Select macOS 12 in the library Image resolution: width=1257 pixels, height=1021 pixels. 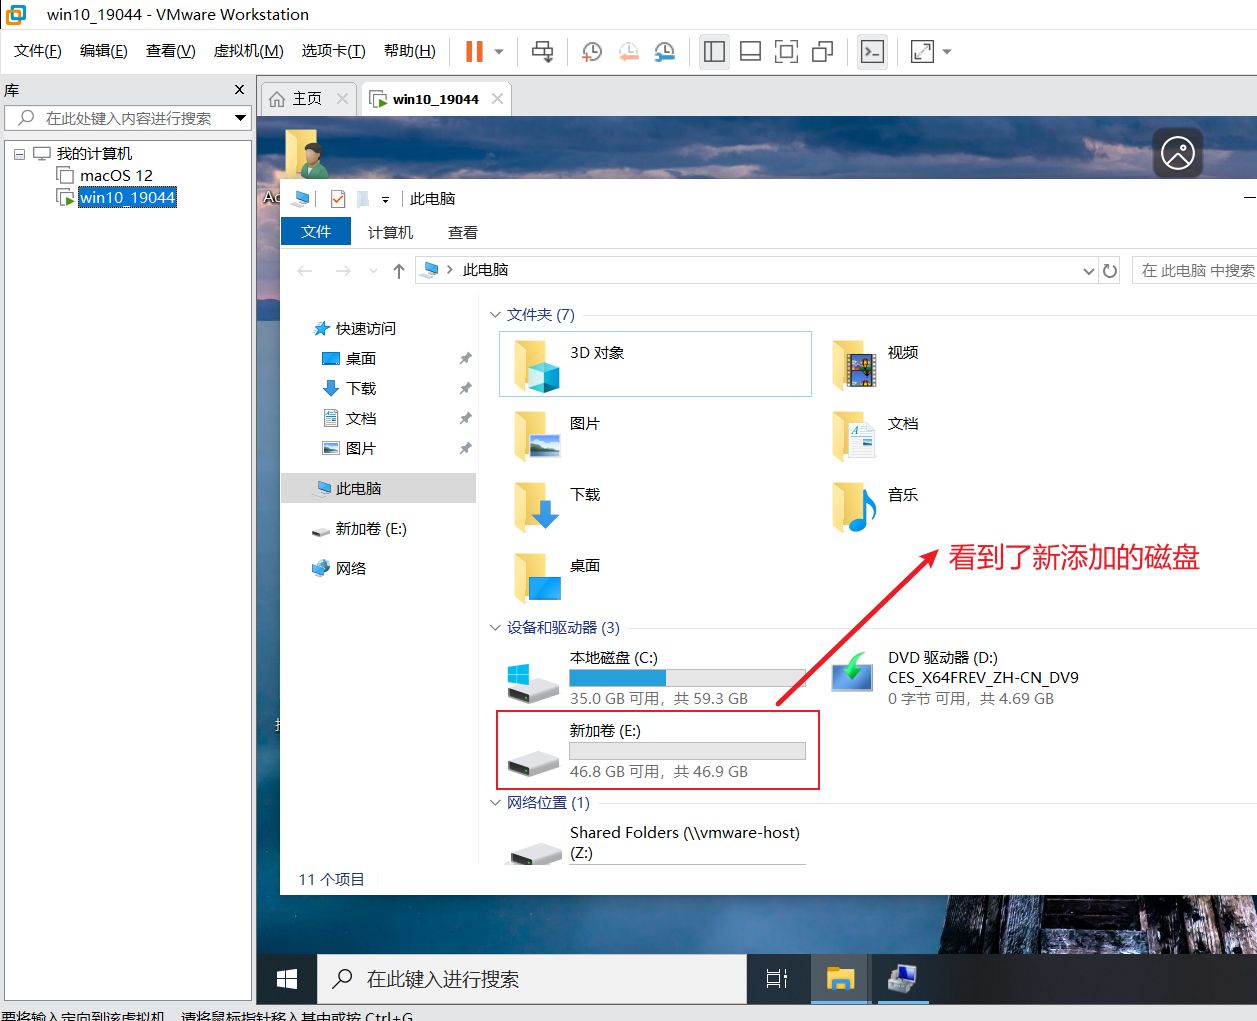tap(116, 175)
